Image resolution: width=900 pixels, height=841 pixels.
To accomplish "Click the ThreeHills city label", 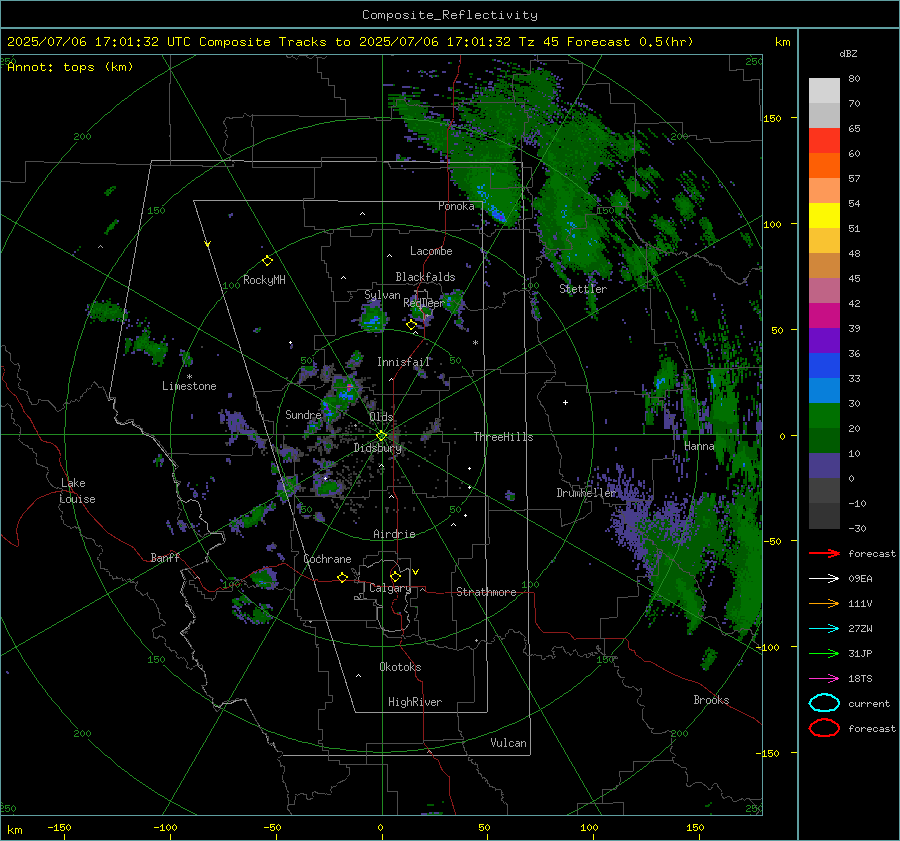I will 503,437.
